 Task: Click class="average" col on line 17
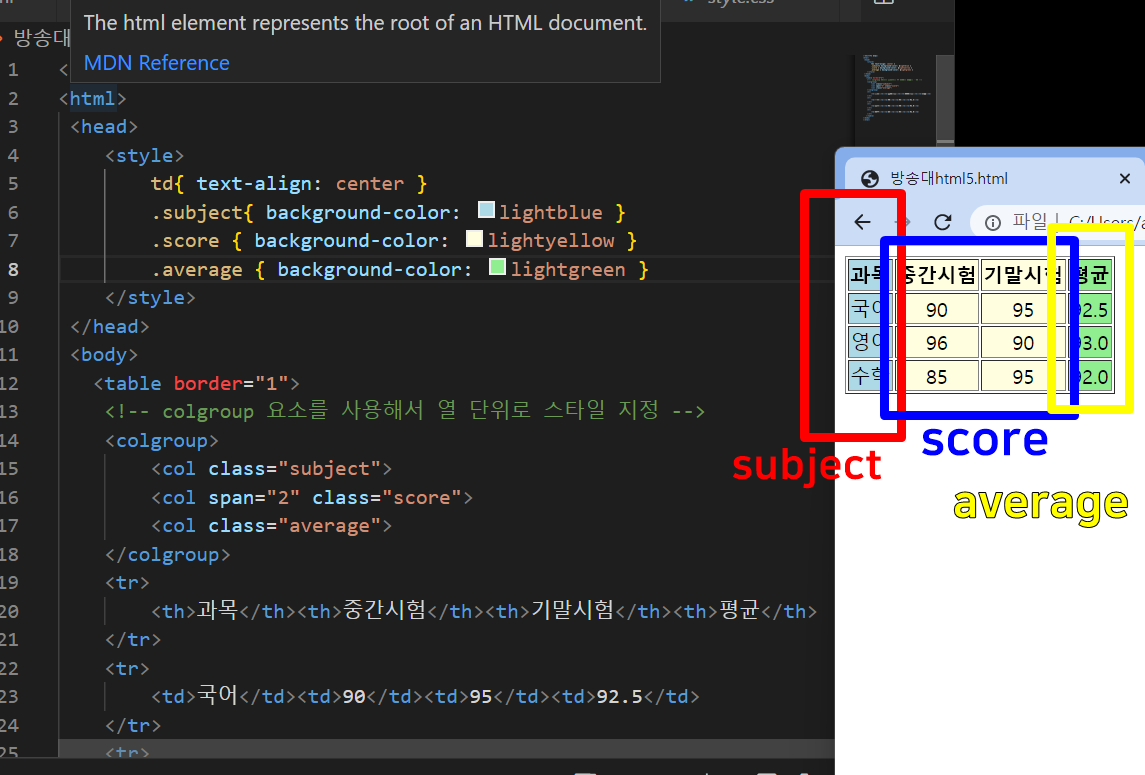pos(272,526)
